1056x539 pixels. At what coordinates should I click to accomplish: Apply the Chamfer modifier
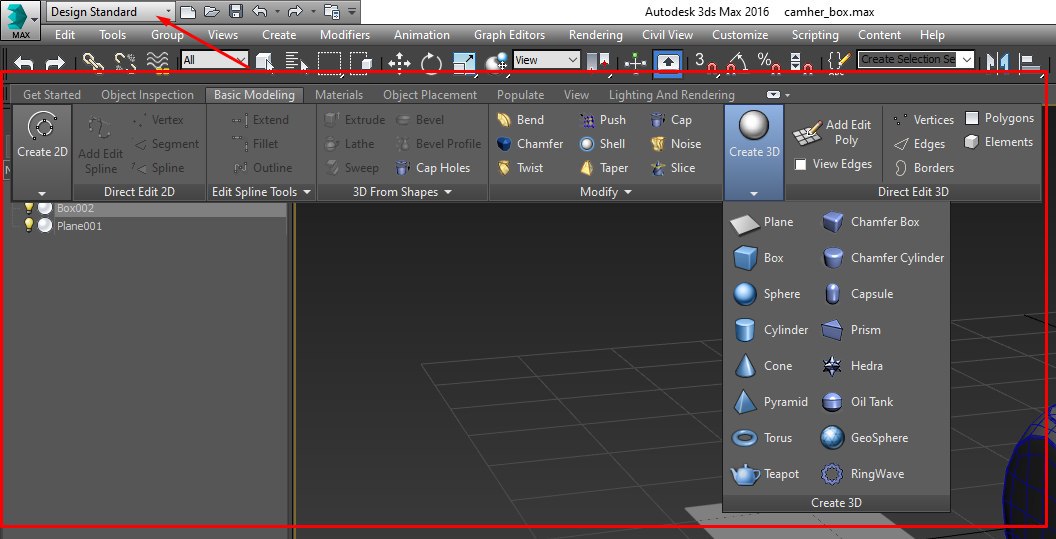[530, 144]
